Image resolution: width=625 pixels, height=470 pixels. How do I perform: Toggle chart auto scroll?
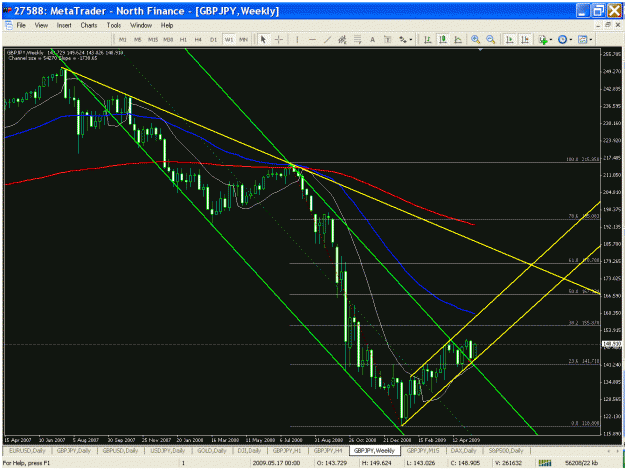coord(509,39)
